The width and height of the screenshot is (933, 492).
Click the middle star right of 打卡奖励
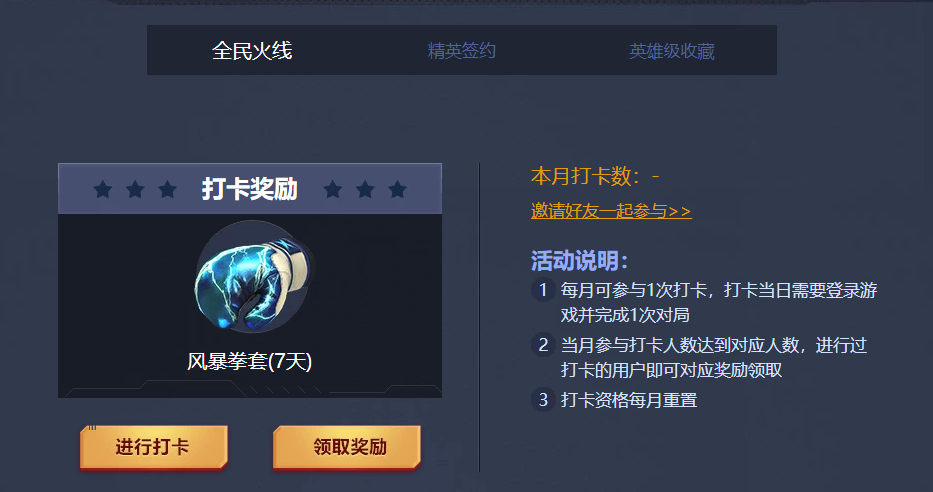[365, 189]
